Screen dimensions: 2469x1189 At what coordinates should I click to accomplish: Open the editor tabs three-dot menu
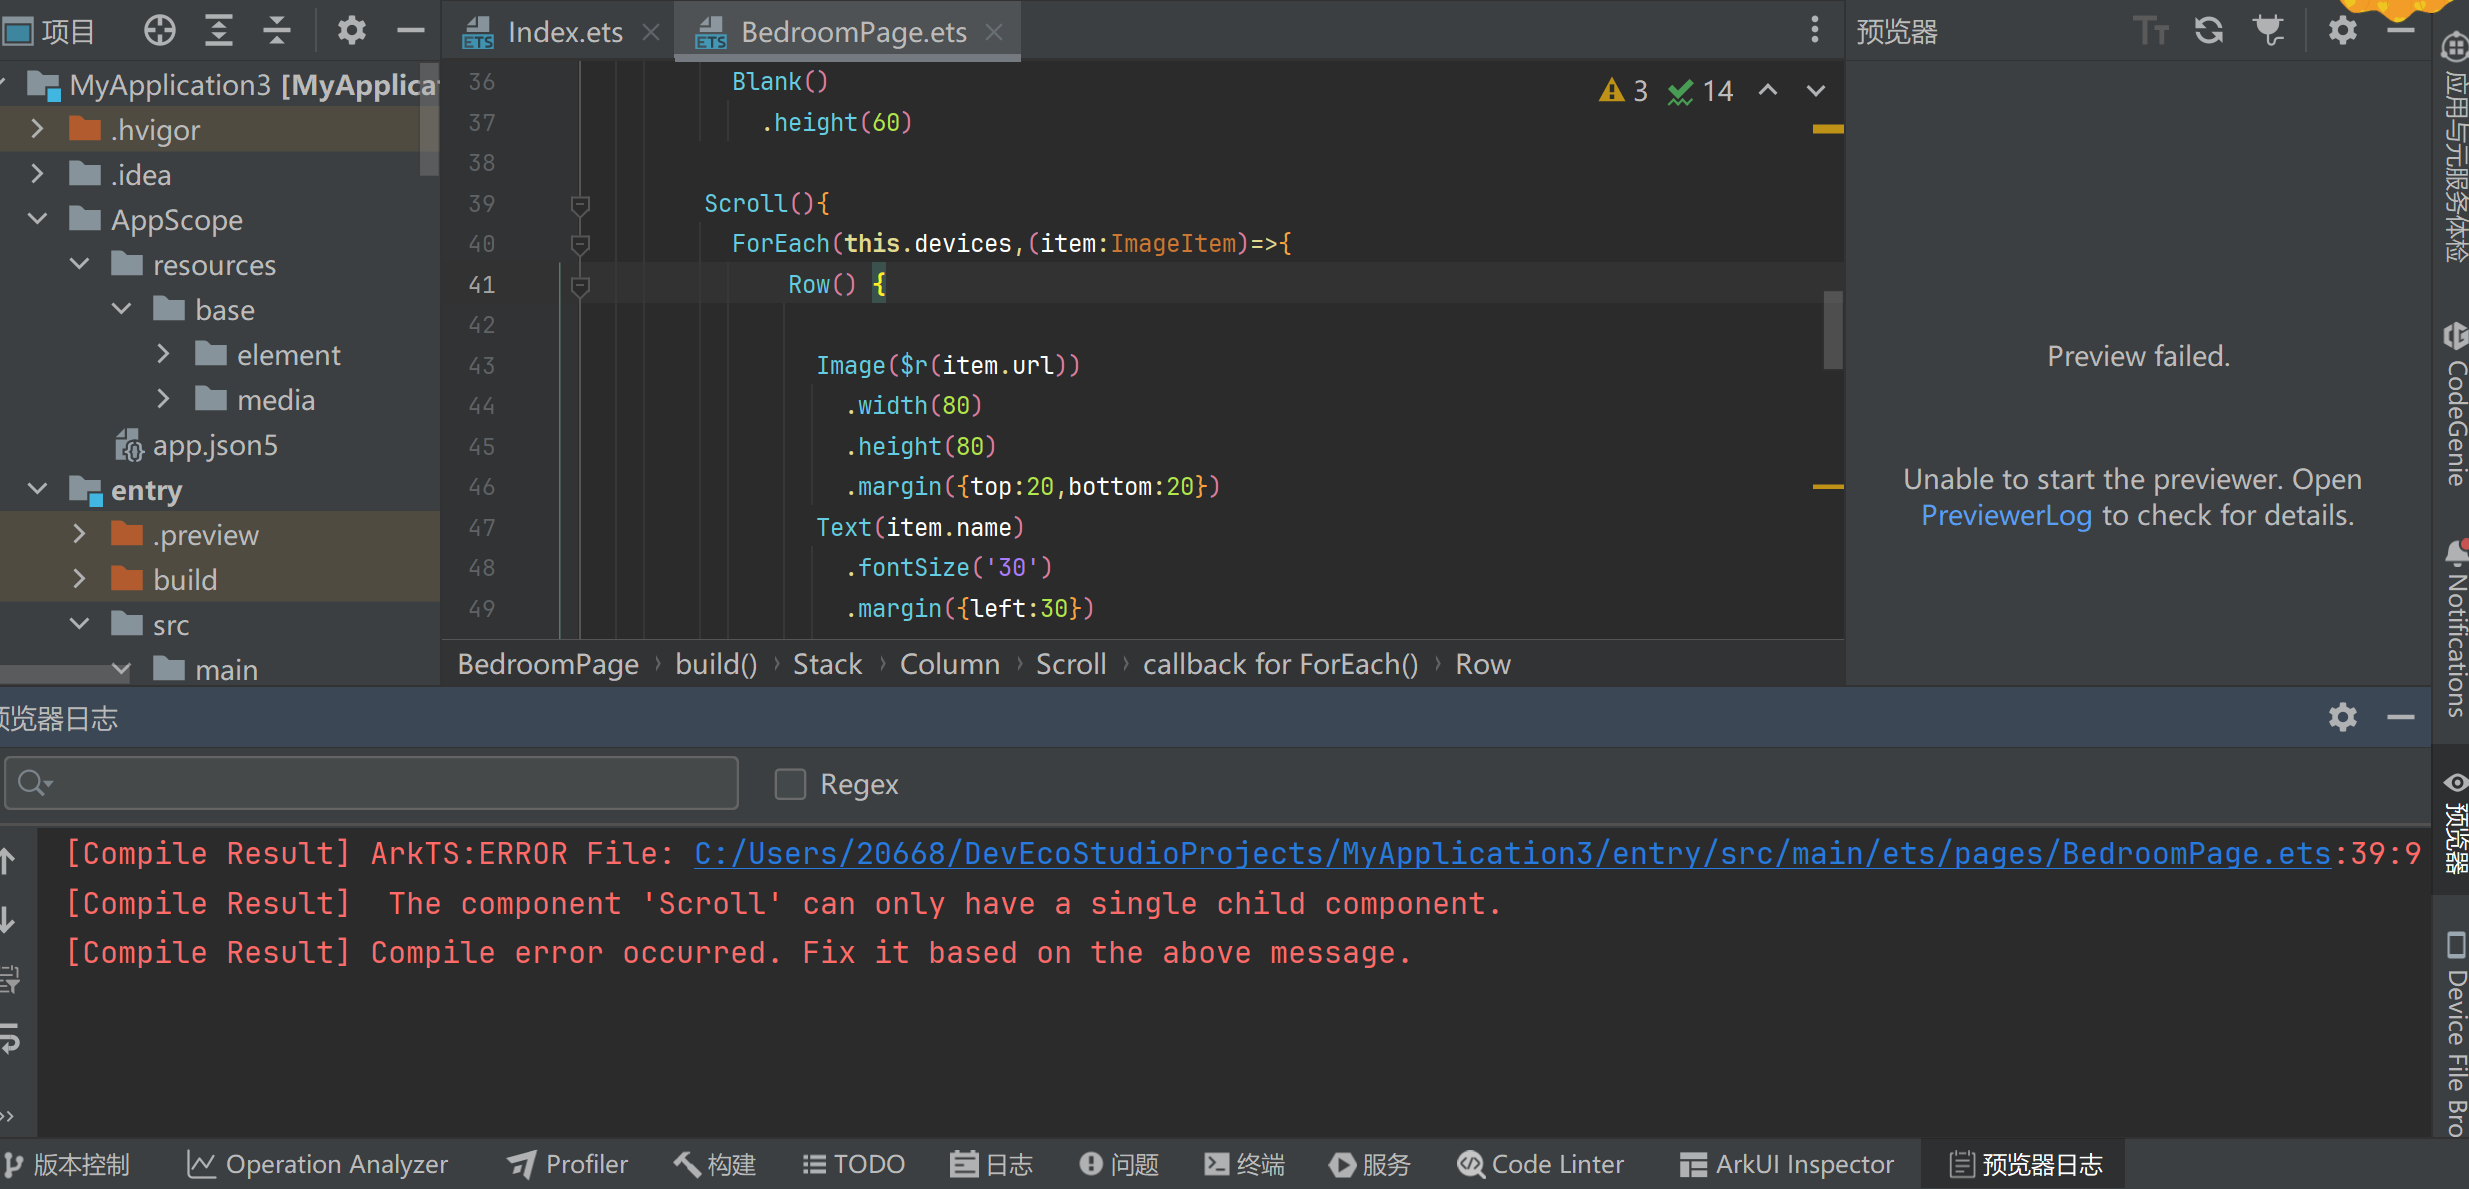(x=1814, y=30)
